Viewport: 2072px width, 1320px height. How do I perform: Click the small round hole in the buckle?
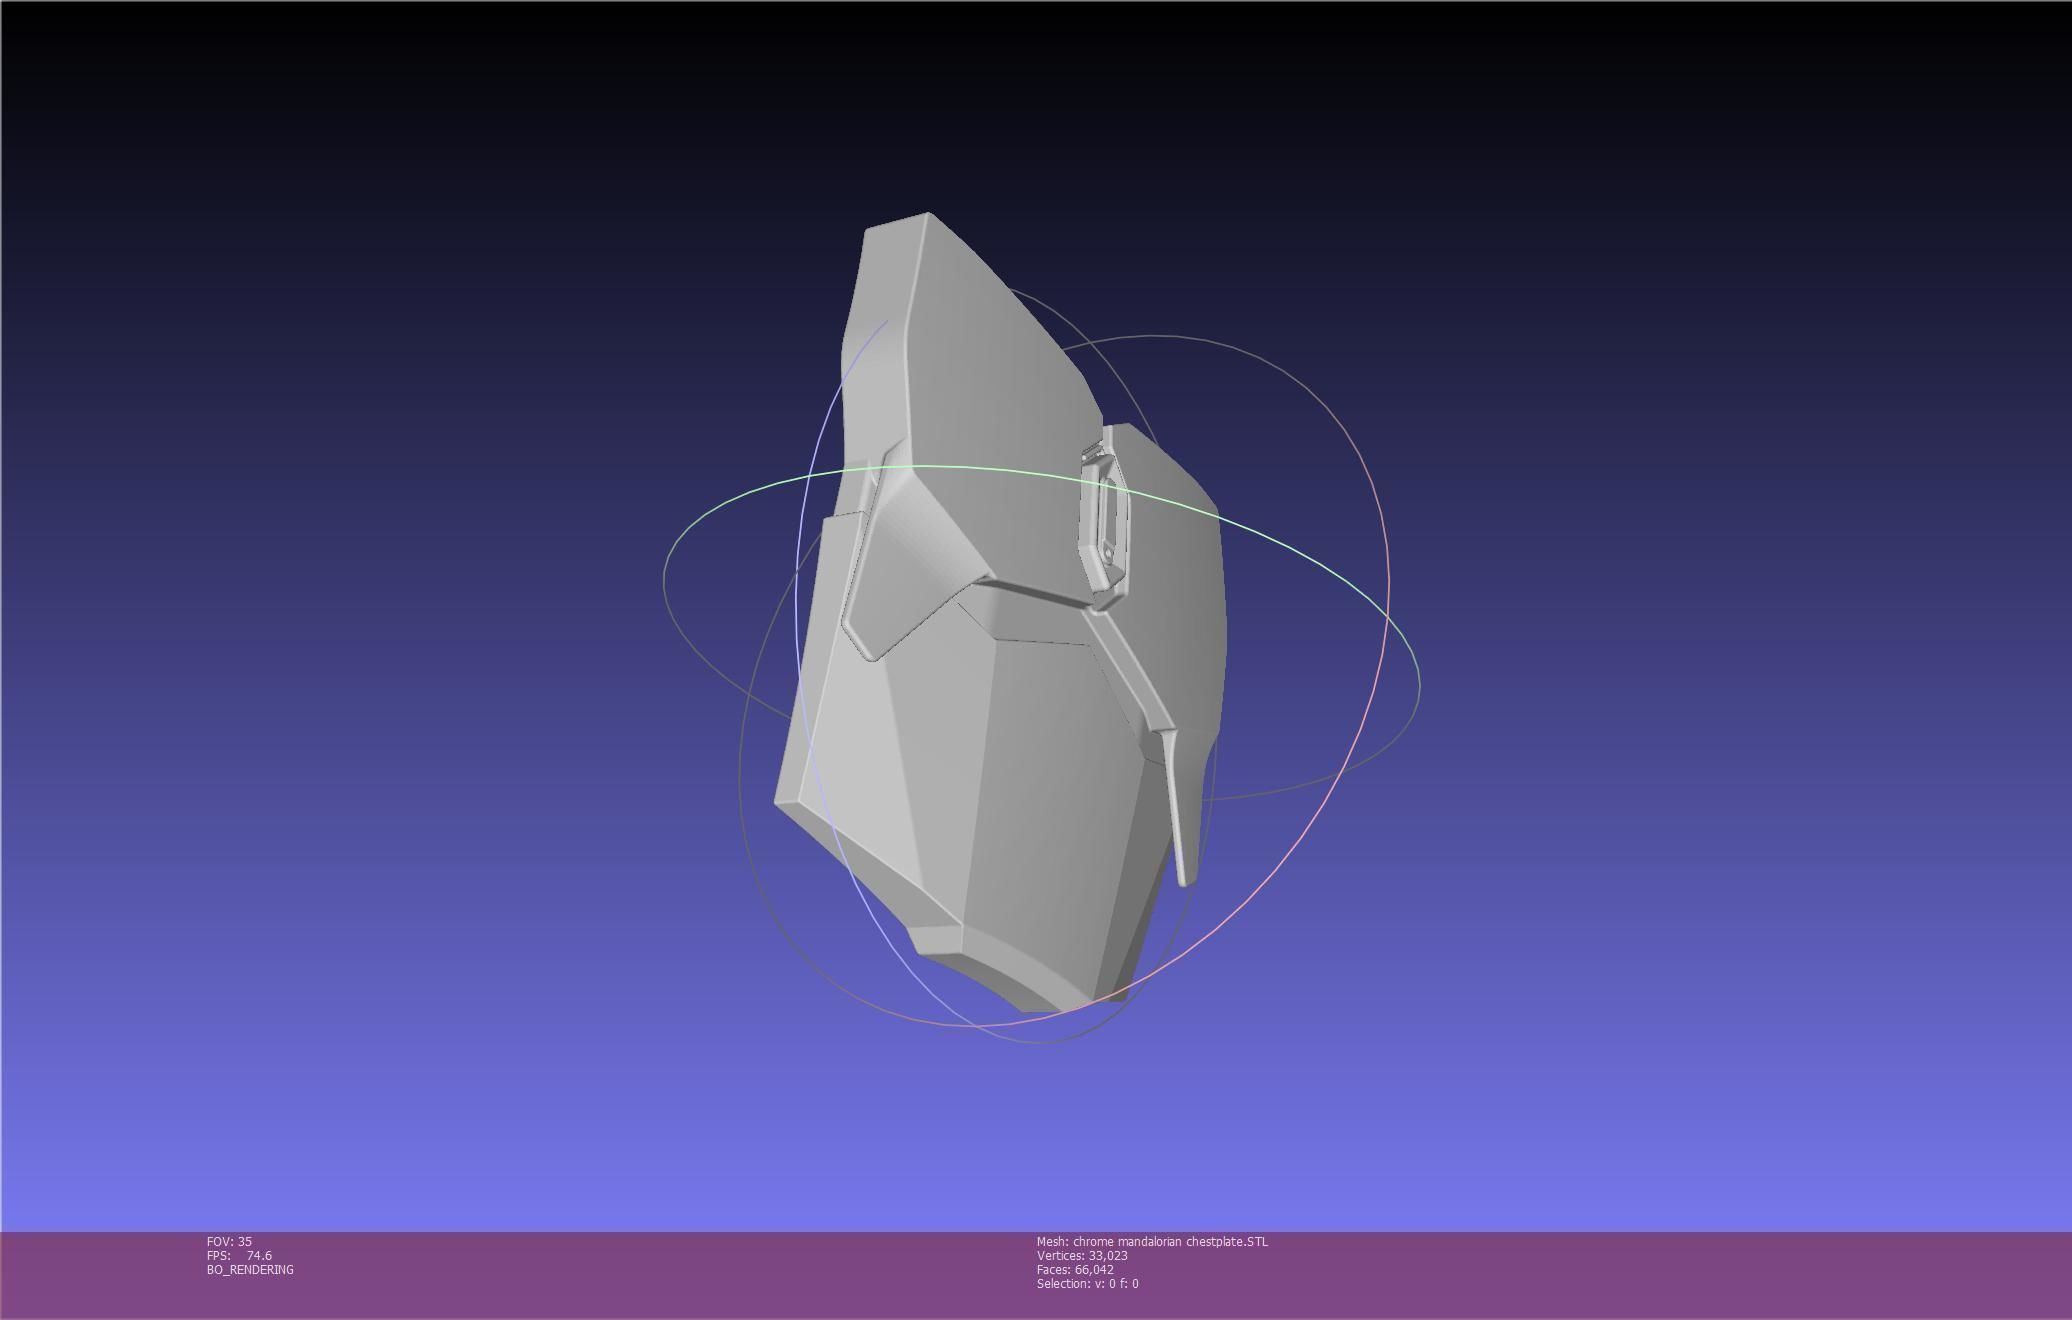tap(1108, 553)
